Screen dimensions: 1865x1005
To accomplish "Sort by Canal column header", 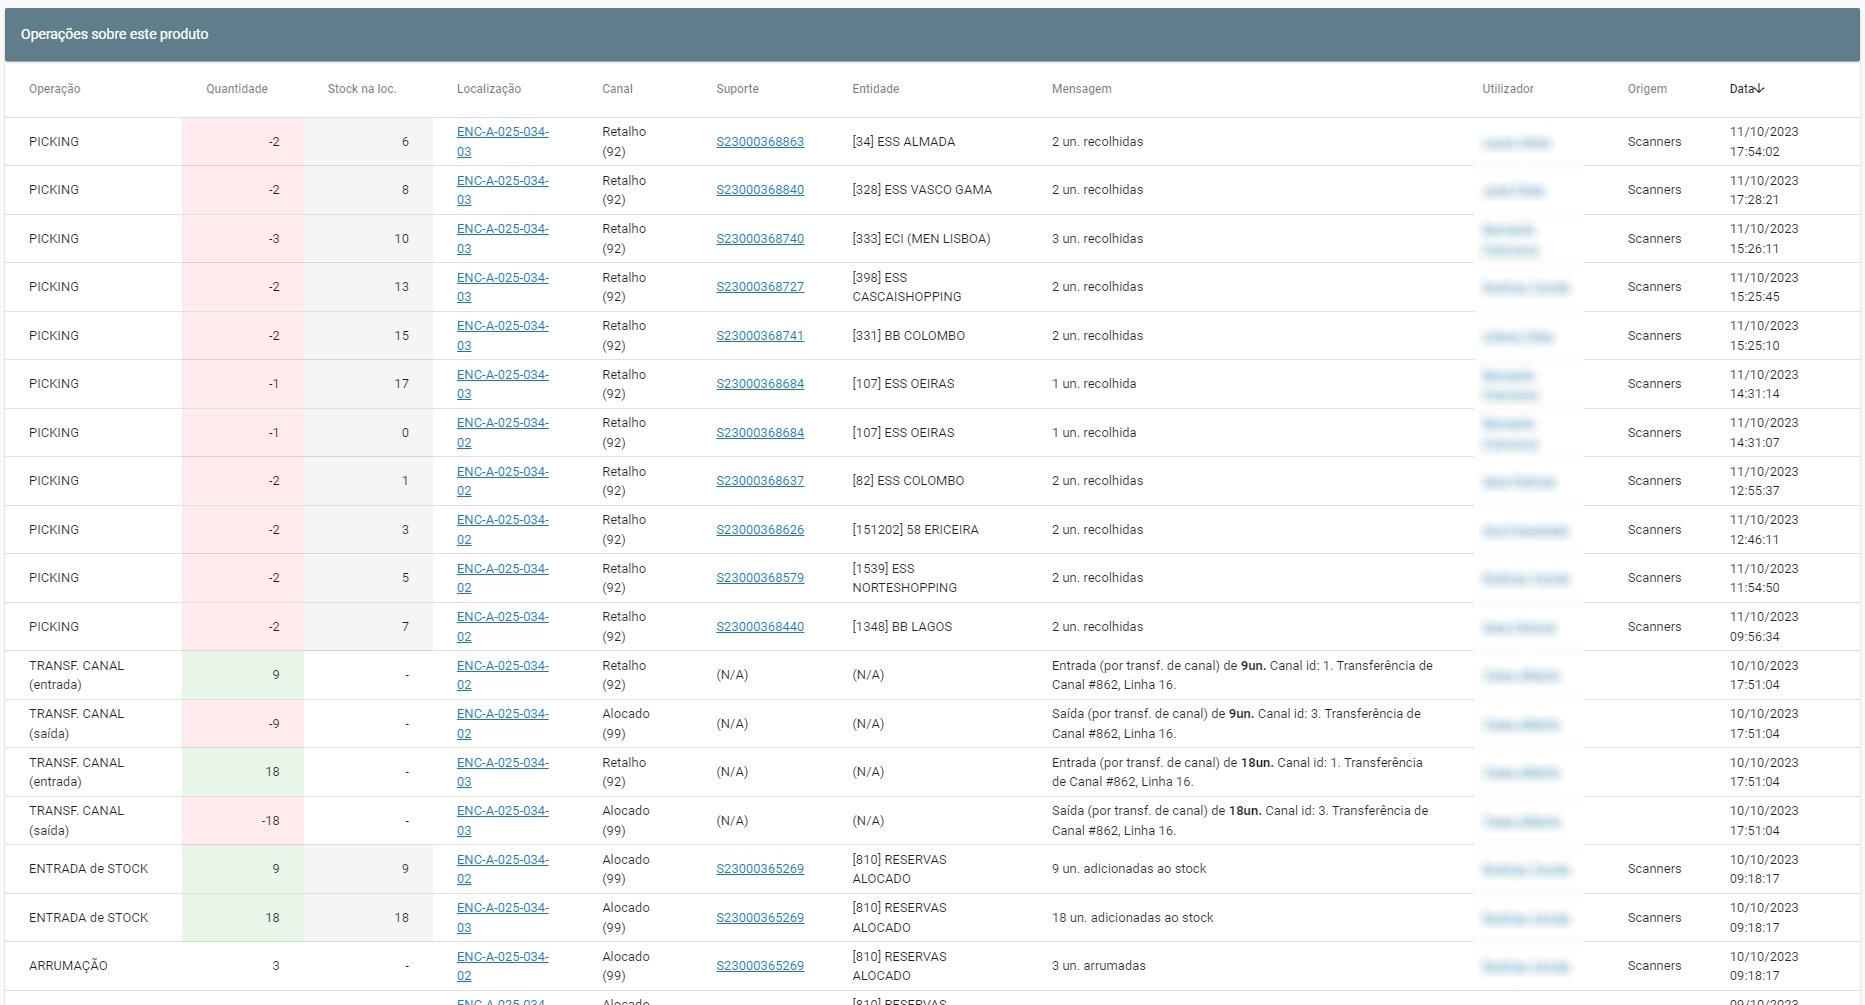I will coord(617,89).
